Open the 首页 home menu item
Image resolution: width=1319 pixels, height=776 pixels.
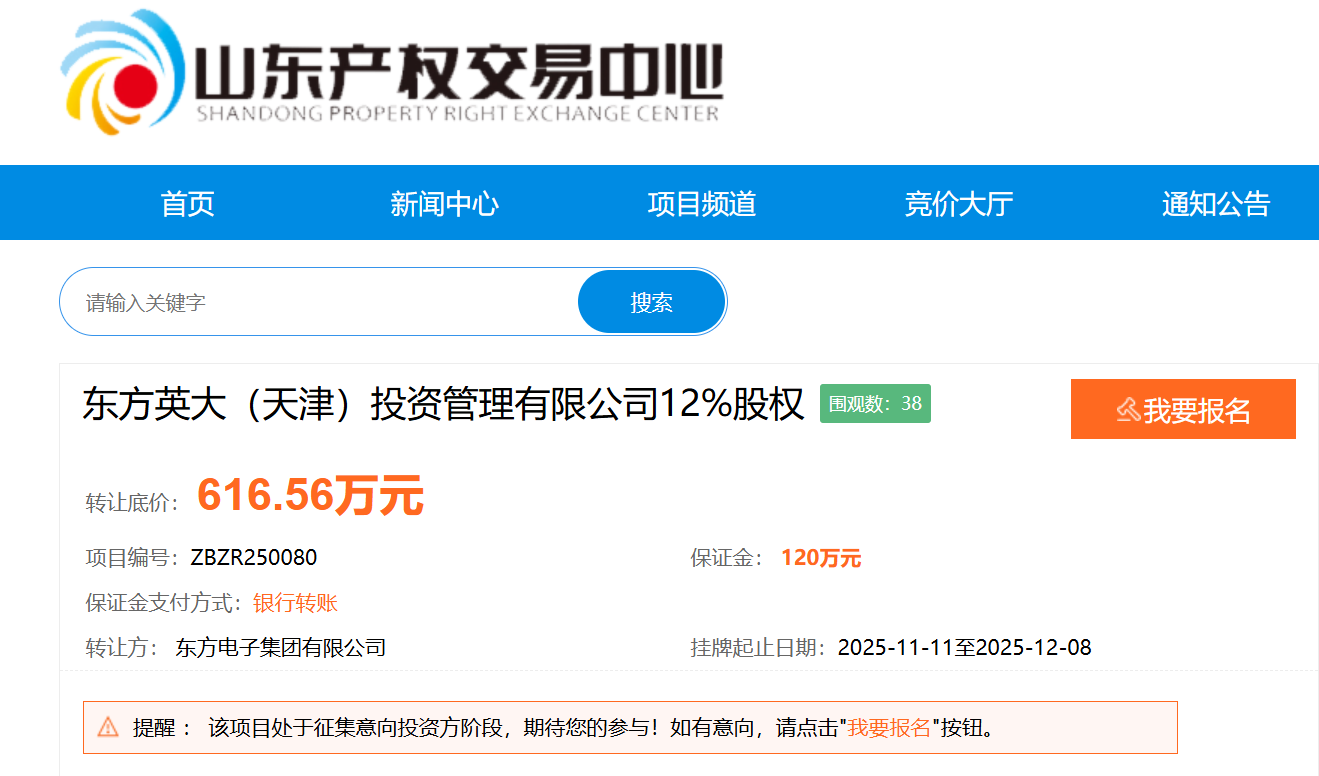pyautogui.click(x=188, y=204)
